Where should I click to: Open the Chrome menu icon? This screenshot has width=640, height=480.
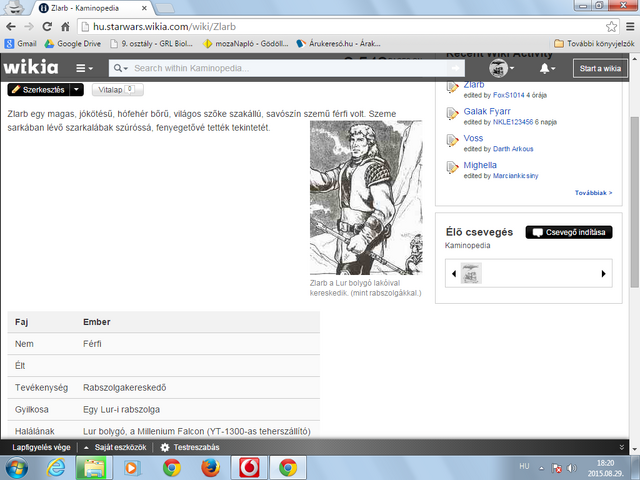(x=630, y=27)
